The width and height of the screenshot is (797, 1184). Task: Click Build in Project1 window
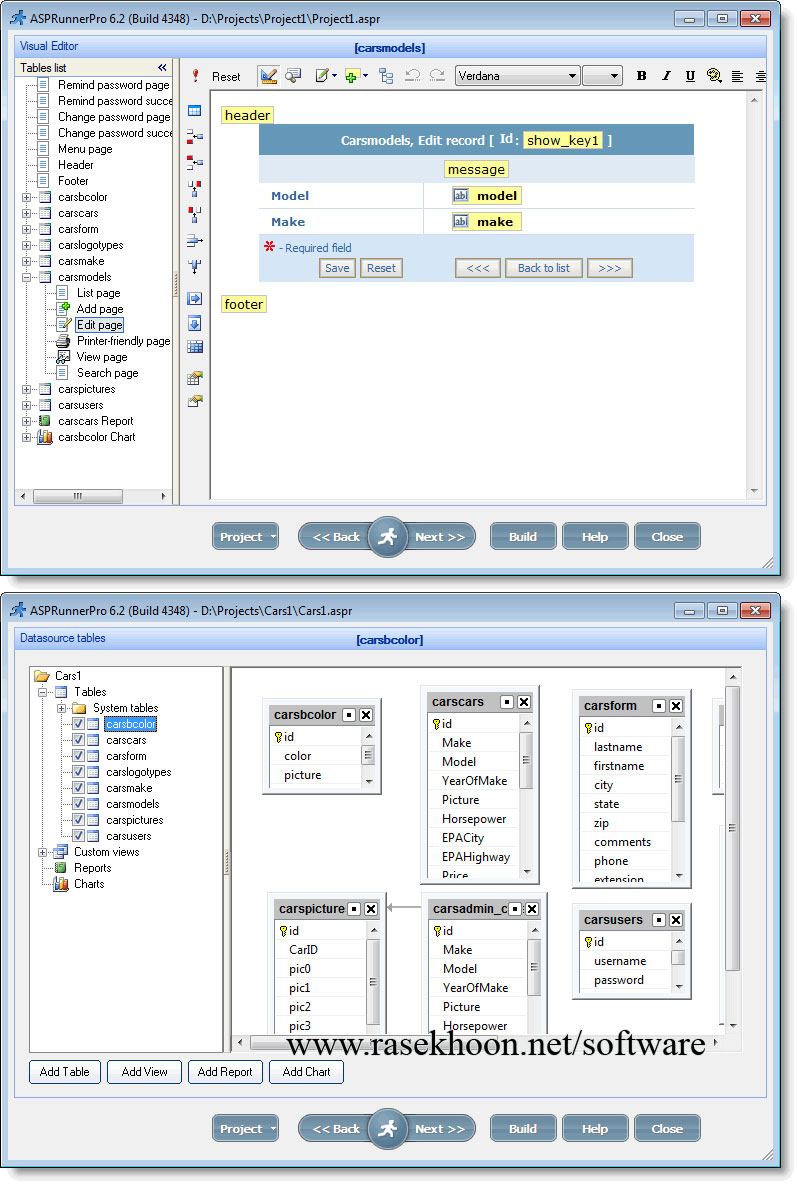tap(523, 537)
